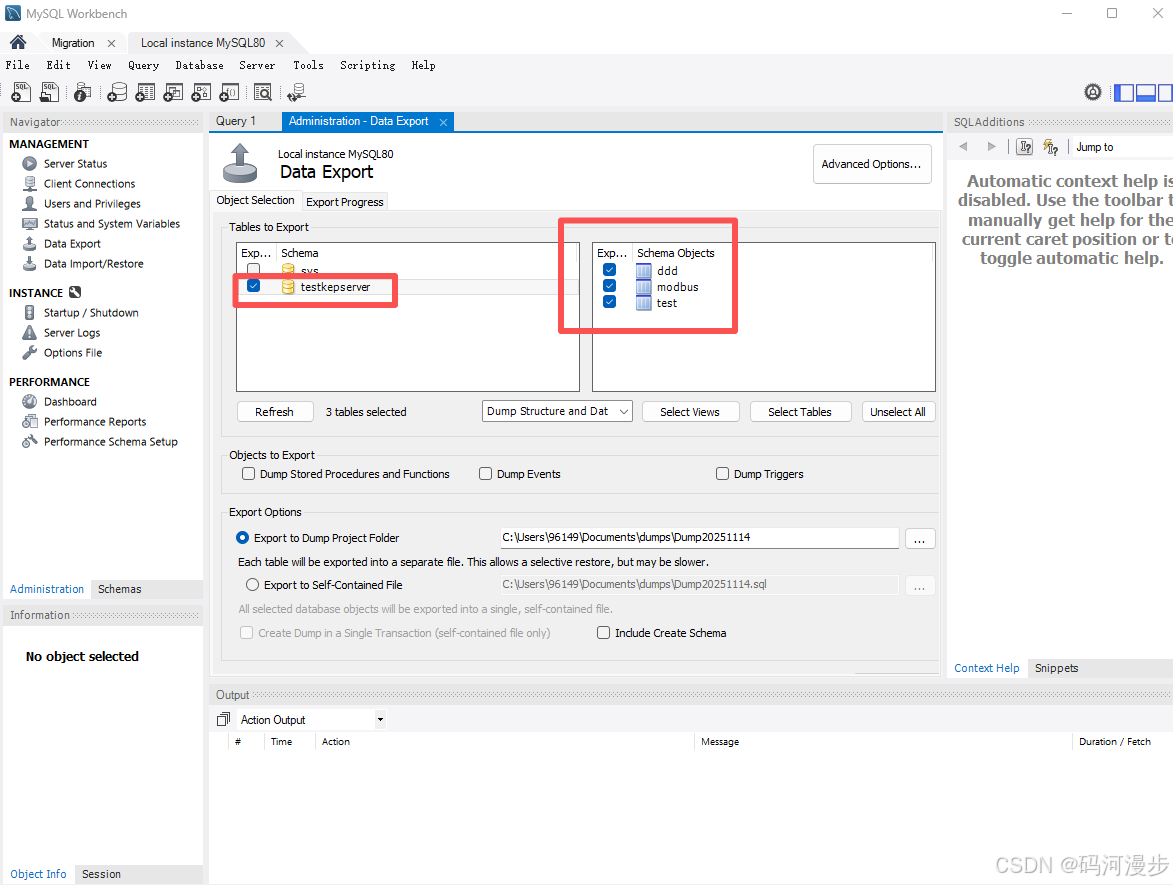Enable Dump Events checkbox

click(486, 474)
